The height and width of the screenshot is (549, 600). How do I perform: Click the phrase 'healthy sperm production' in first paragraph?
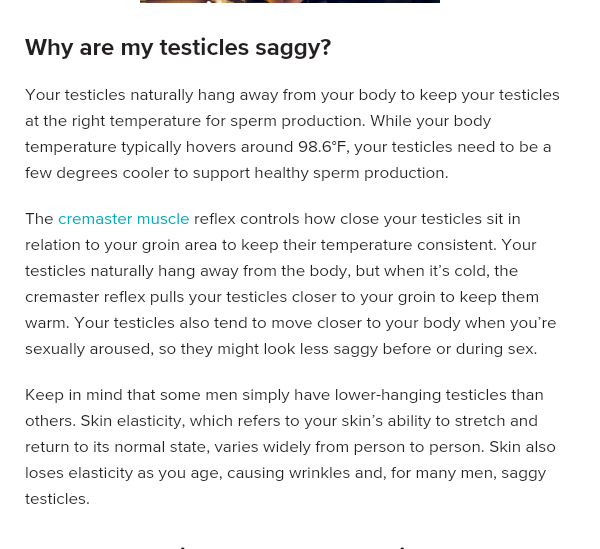click(x=351, y=173)
